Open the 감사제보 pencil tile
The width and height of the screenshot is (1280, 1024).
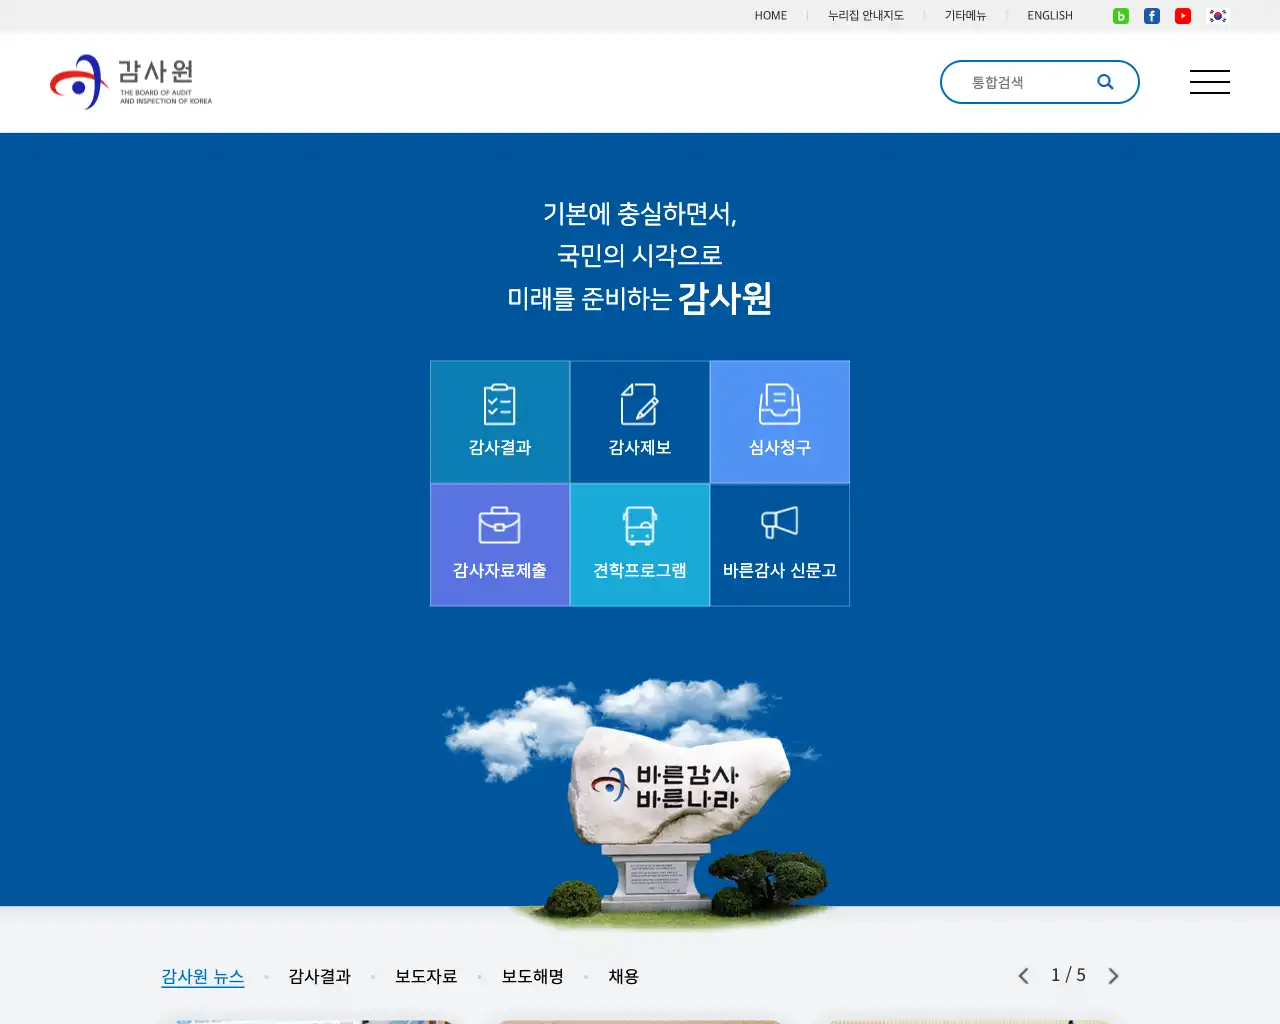tap(640, 422)
